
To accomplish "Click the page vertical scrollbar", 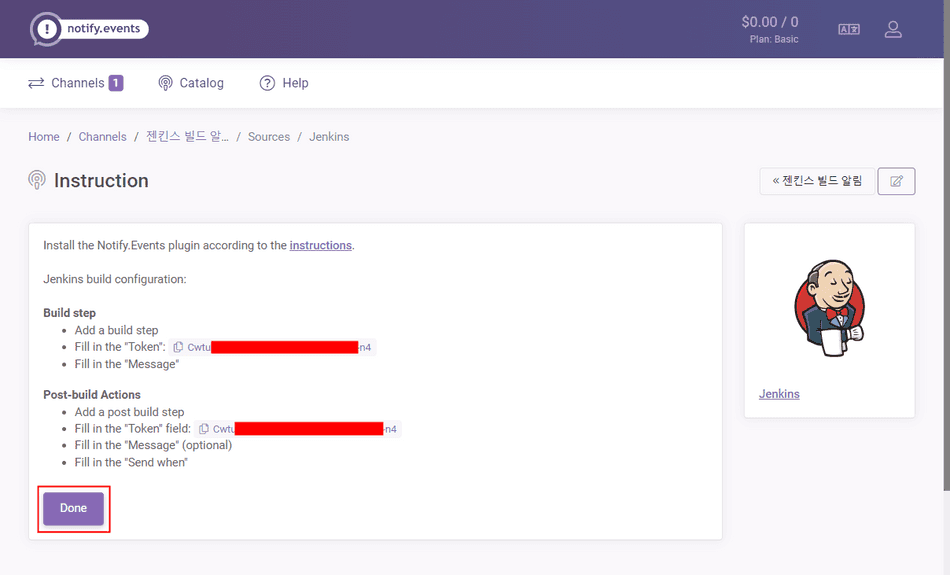I will pyautogui.click(x=946, y=245).
